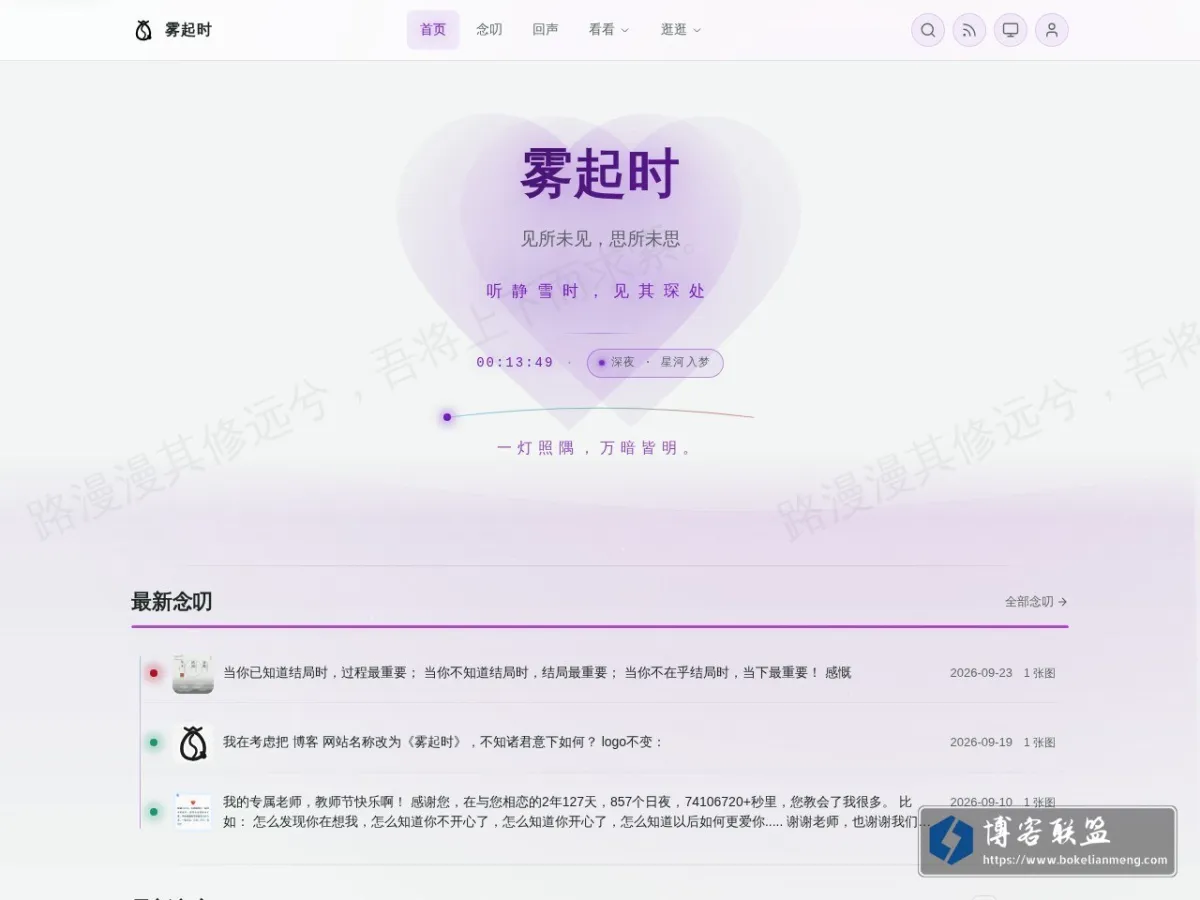1200x900 pixels.
Task: Click the green dot beside 我的专属老师 post
Action: 153,811
